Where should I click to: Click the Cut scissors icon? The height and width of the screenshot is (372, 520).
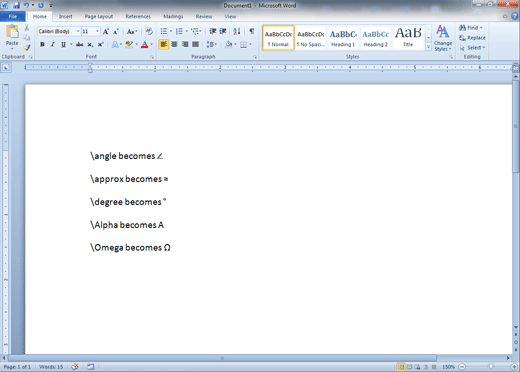pos(27,28)
